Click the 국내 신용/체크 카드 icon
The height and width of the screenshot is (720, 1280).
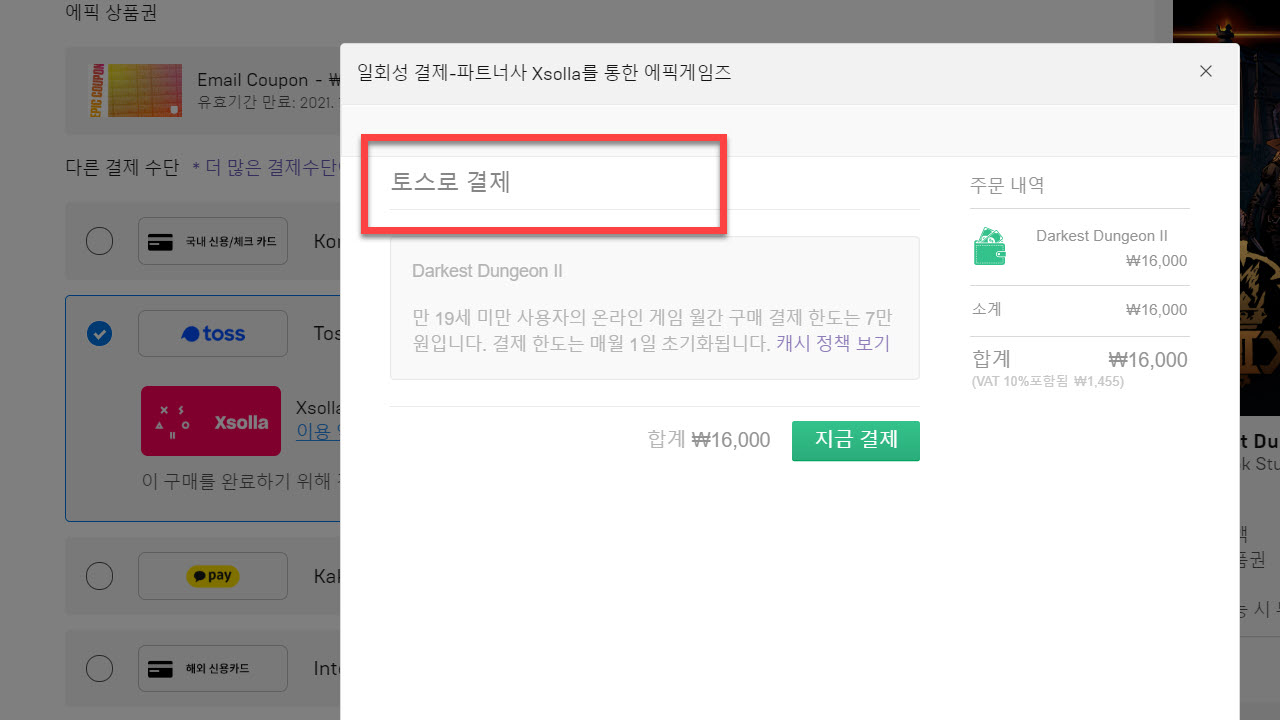(x=213, y=241)
